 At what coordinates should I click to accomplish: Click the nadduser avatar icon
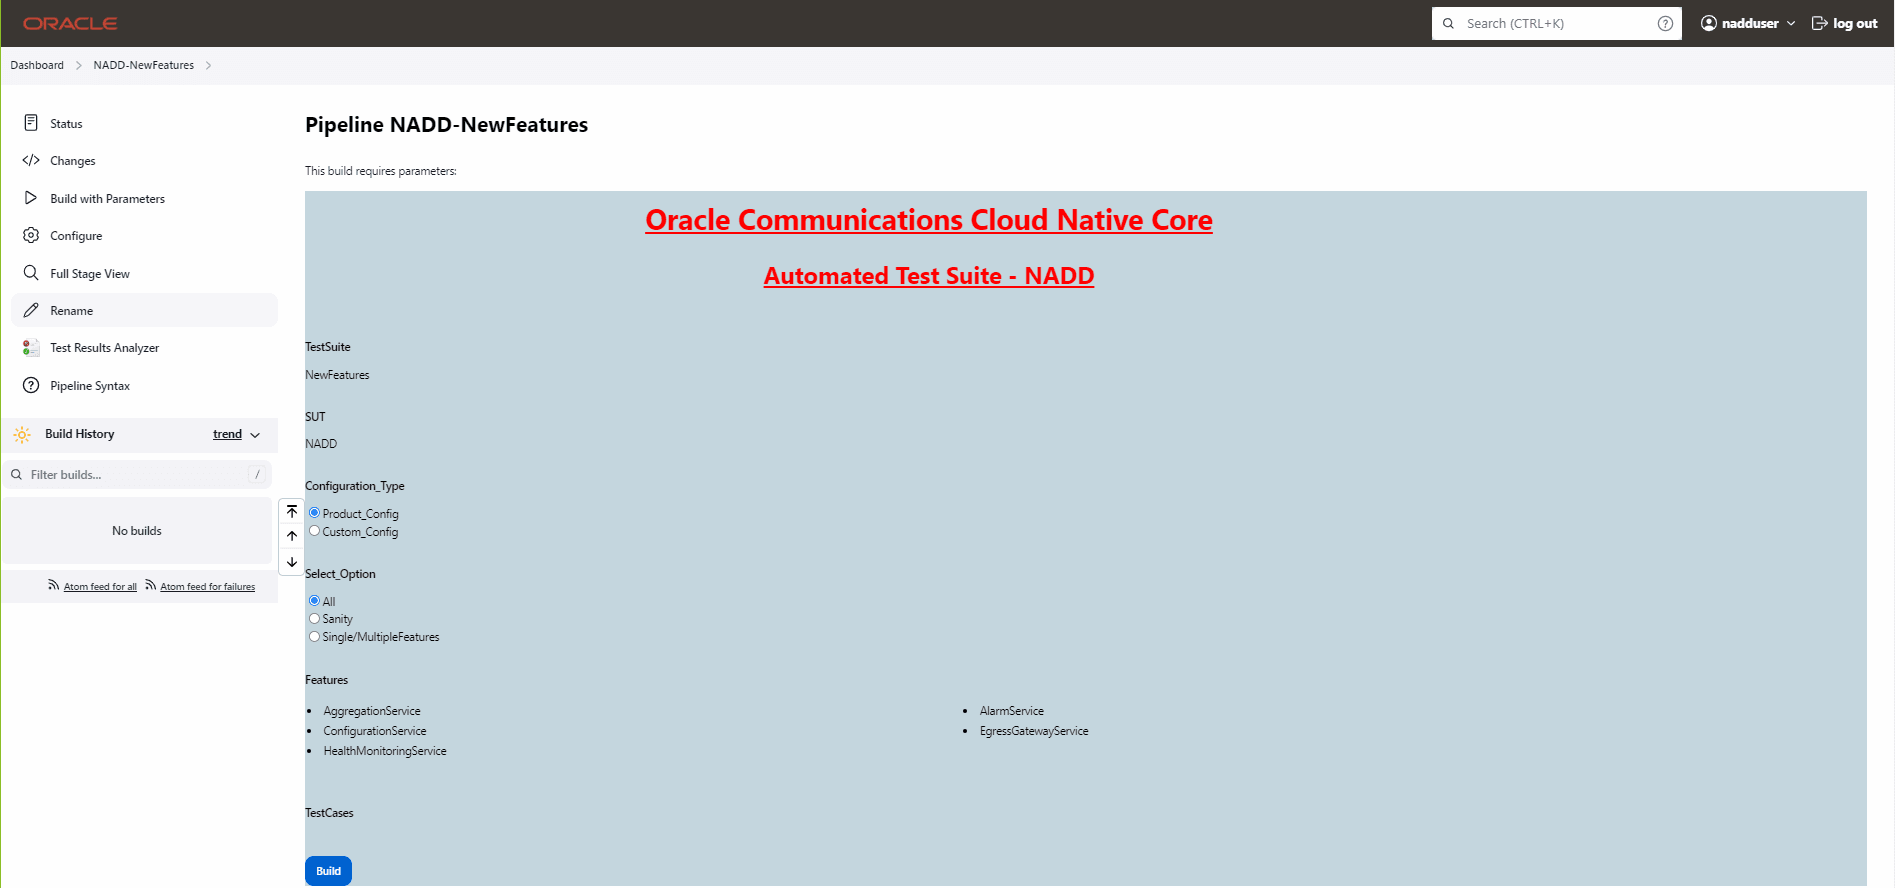coord(1709,23)
